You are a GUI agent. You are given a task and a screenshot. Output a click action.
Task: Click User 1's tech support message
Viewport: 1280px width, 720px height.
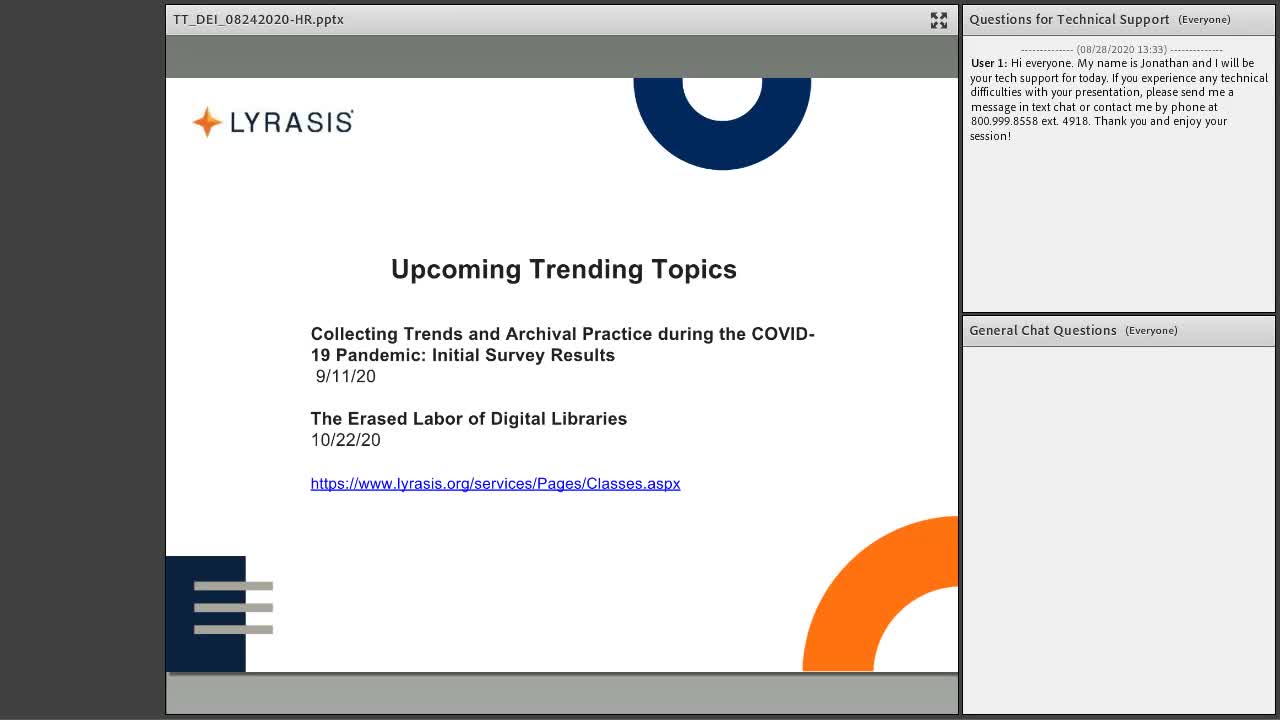(x=1119, y=99)
